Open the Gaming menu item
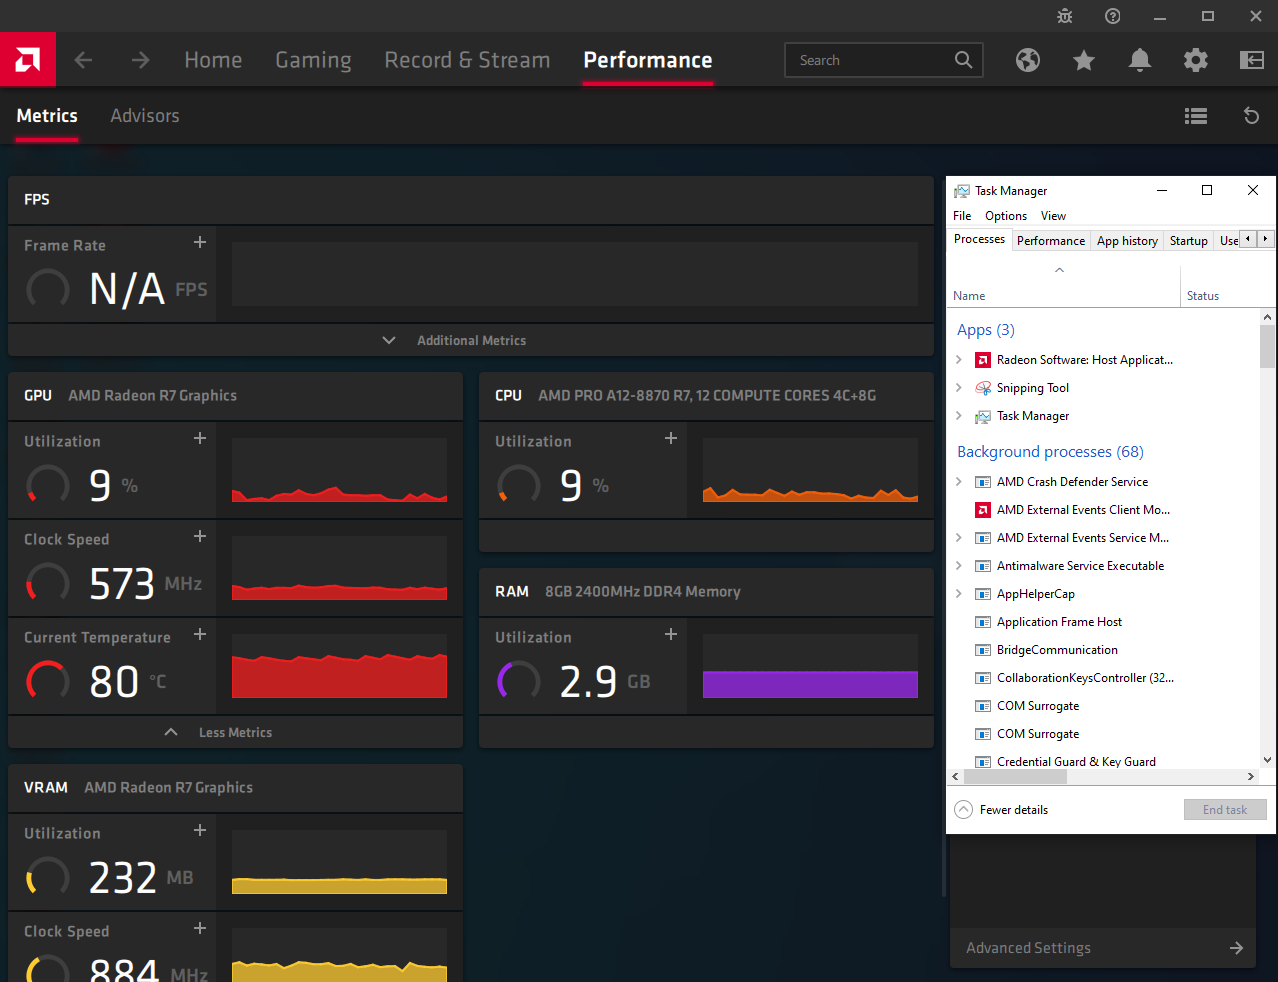The width and height of the screenshot is (1278, 982). (313, 60)
